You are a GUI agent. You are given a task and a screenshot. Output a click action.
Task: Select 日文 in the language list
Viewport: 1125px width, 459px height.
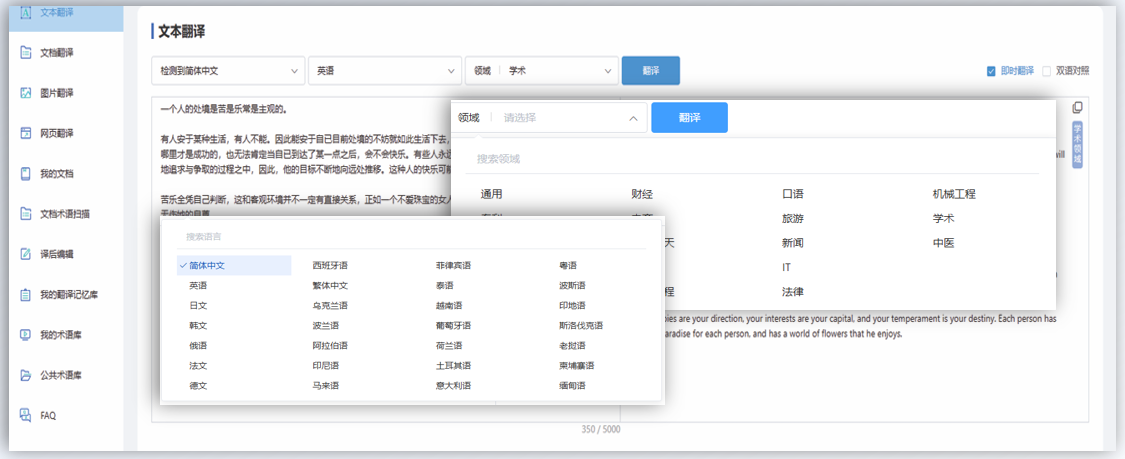pos(198,306)
